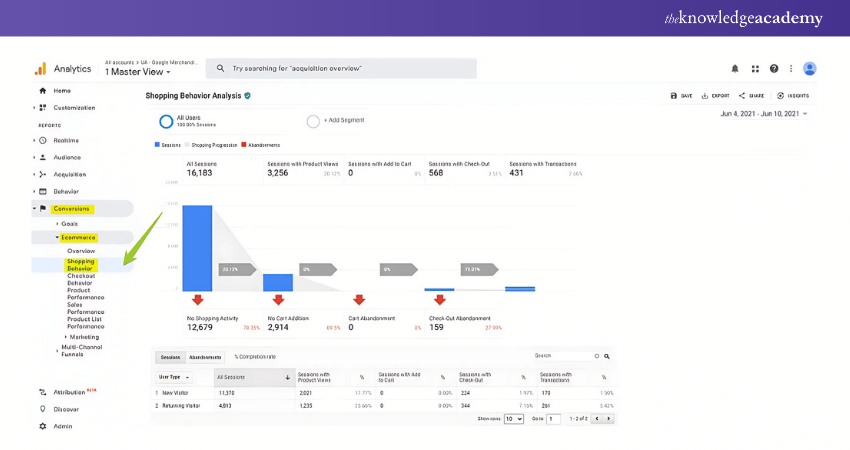The image size is (850, 450).
Task: Click the Analytics search field
Action: point(340,69)
